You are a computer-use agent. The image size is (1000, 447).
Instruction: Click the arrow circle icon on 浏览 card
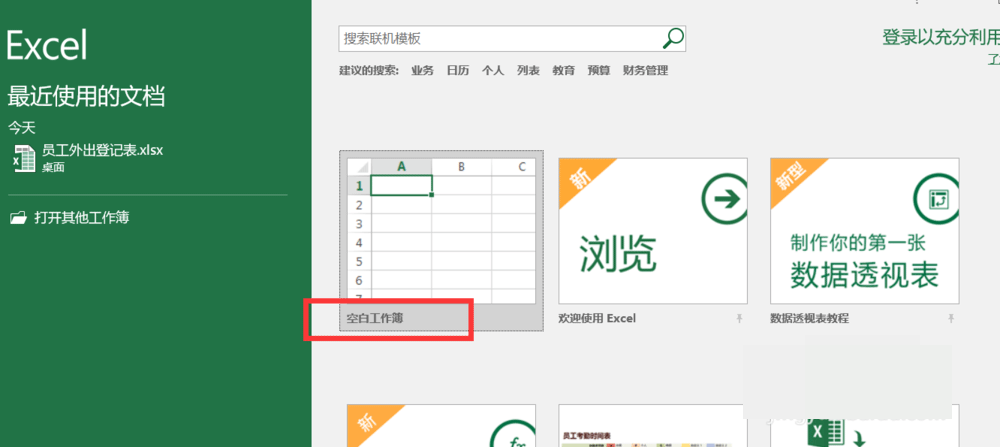coord(724,199)
